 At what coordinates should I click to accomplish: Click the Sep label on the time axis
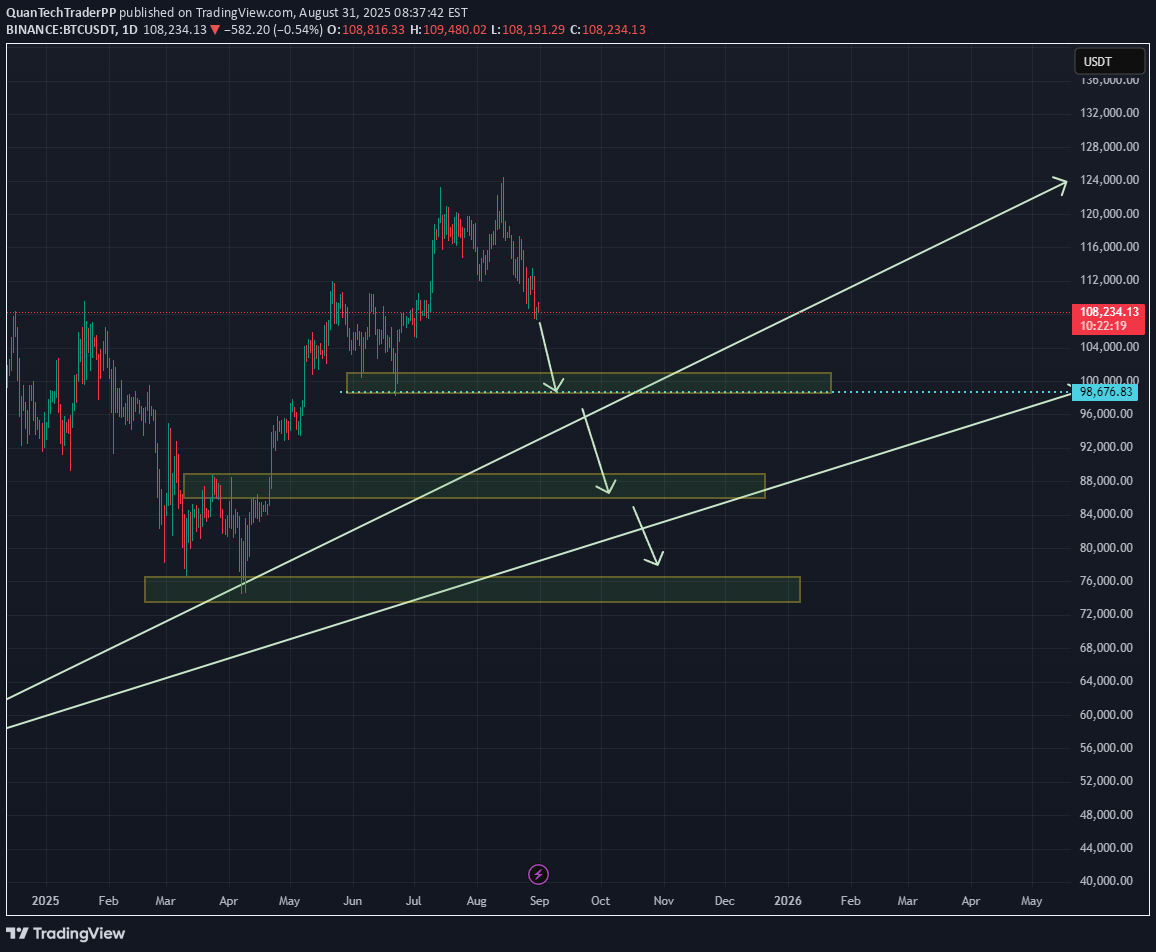pos(538,901)
